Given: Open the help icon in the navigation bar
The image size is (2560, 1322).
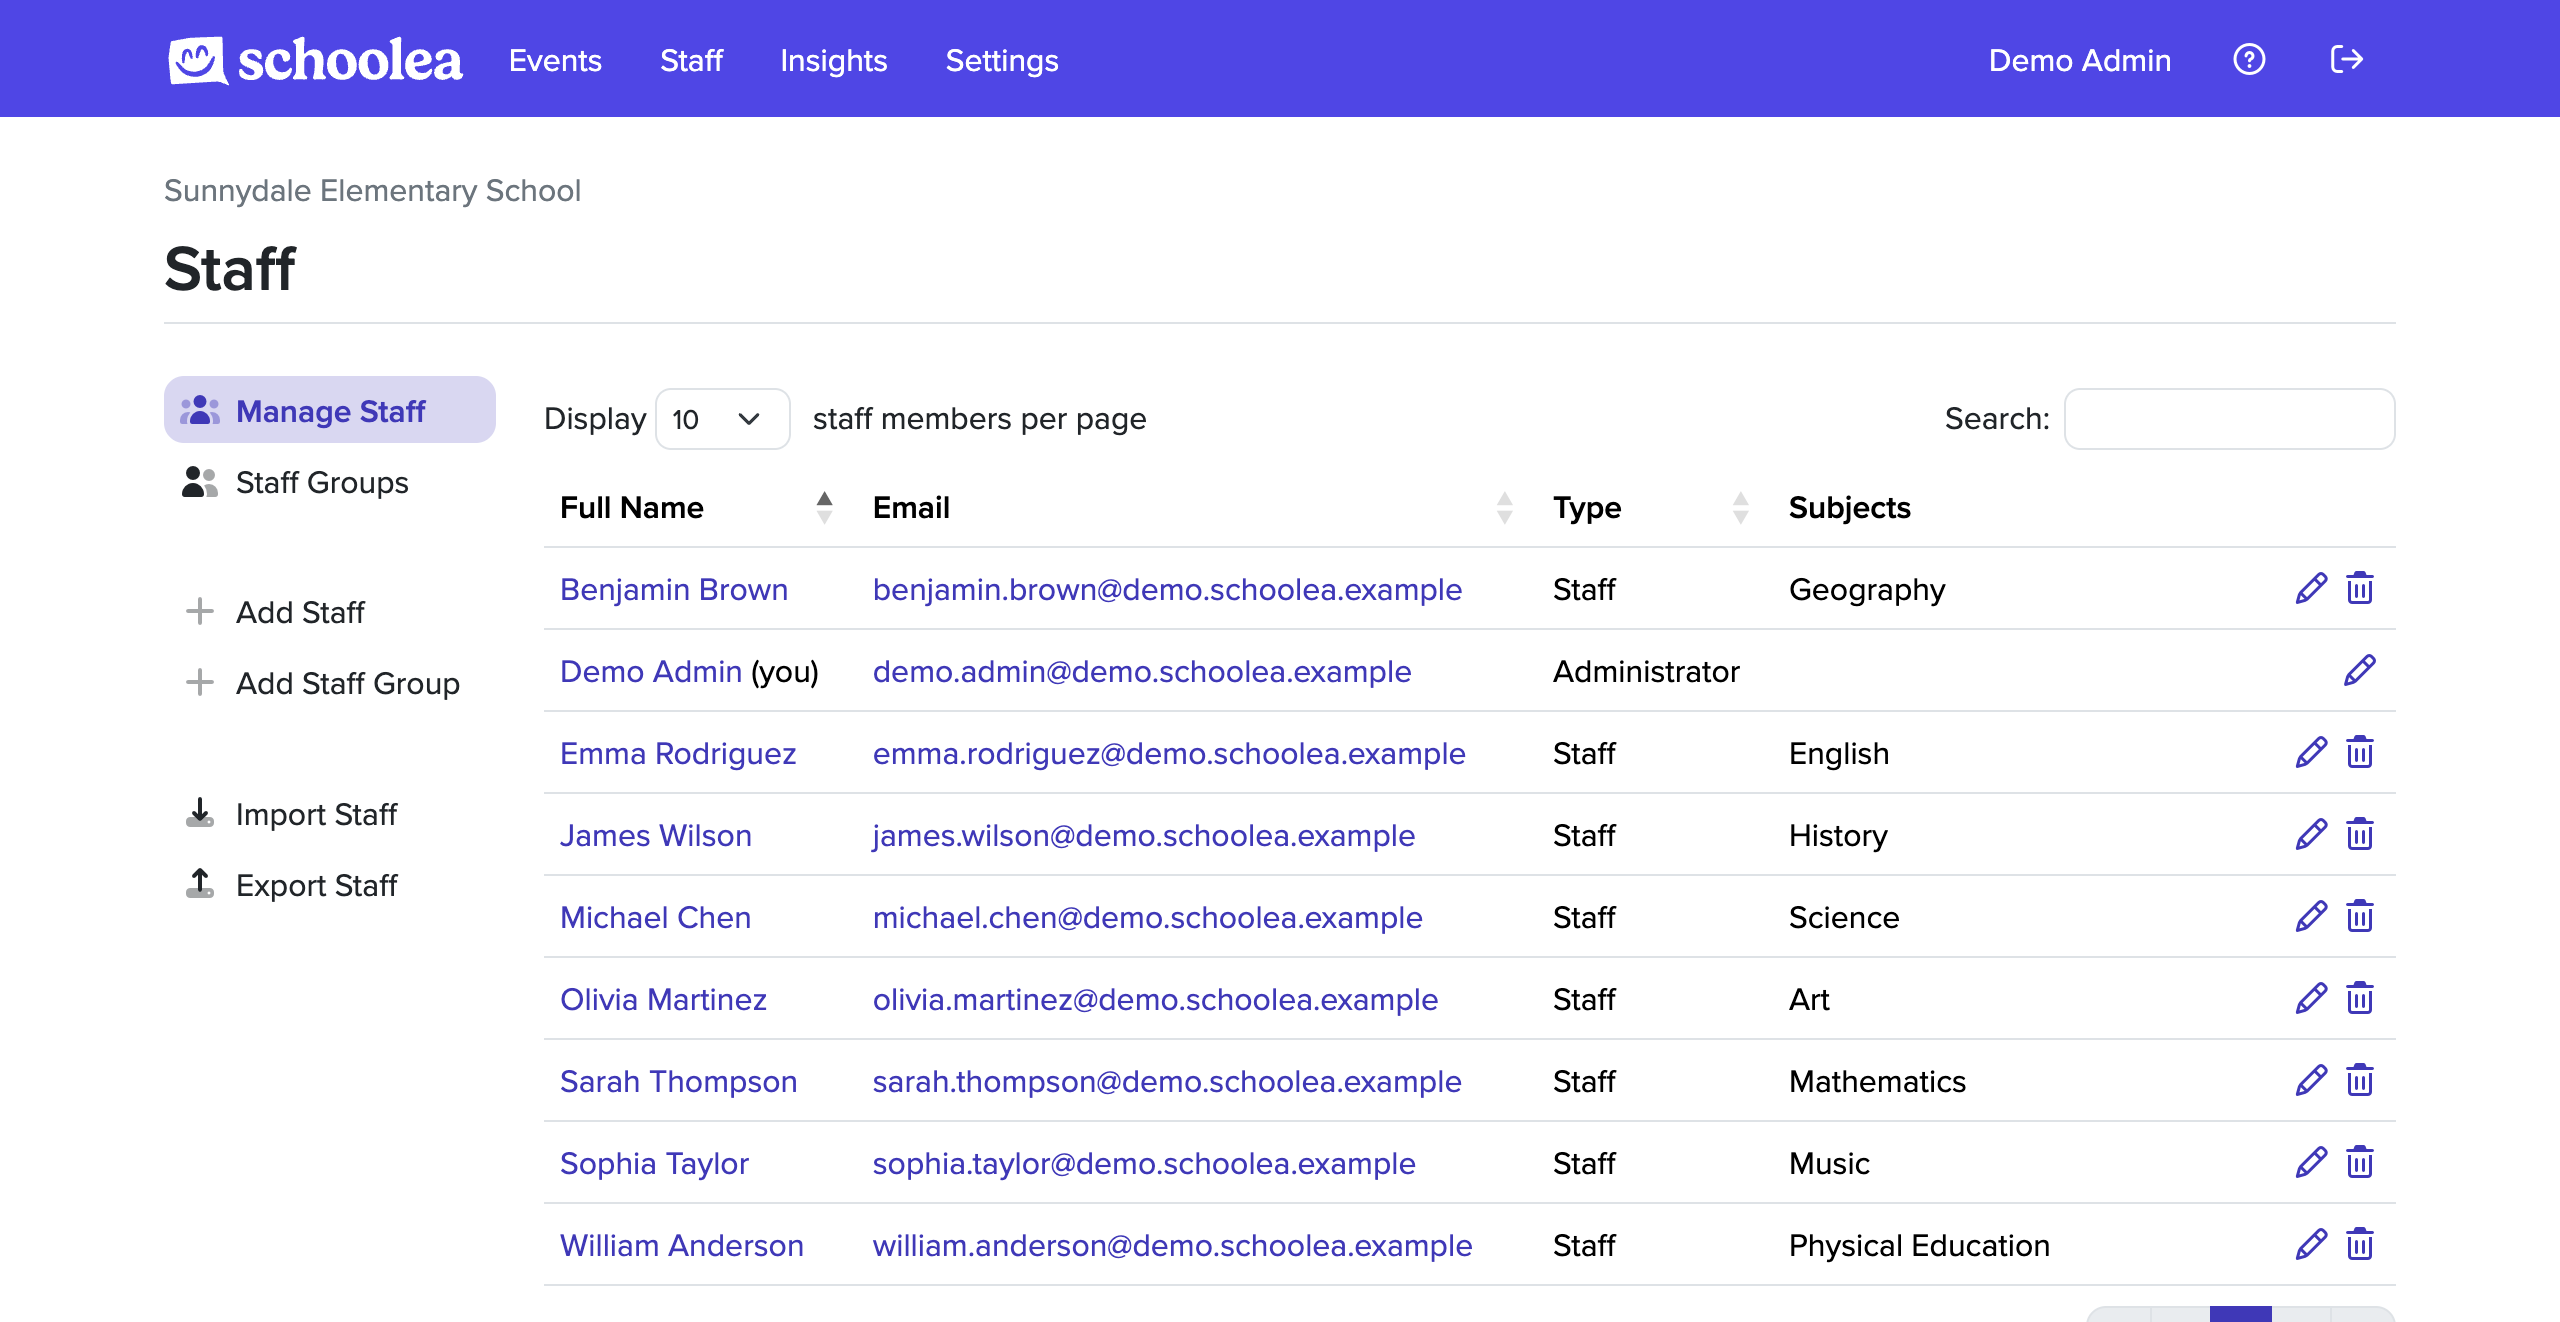Looking at the screenshot, I should (2249, 60).
